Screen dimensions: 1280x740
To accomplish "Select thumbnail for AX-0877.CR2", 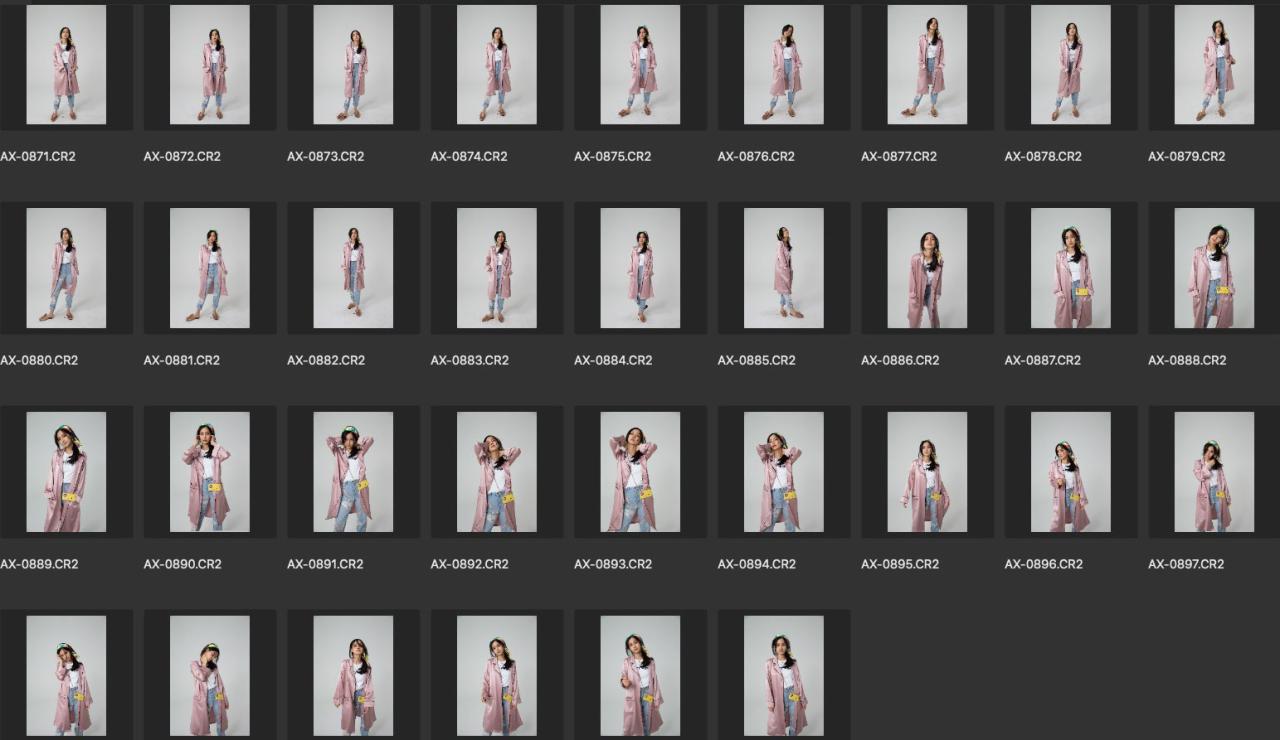I will (927, 65).
